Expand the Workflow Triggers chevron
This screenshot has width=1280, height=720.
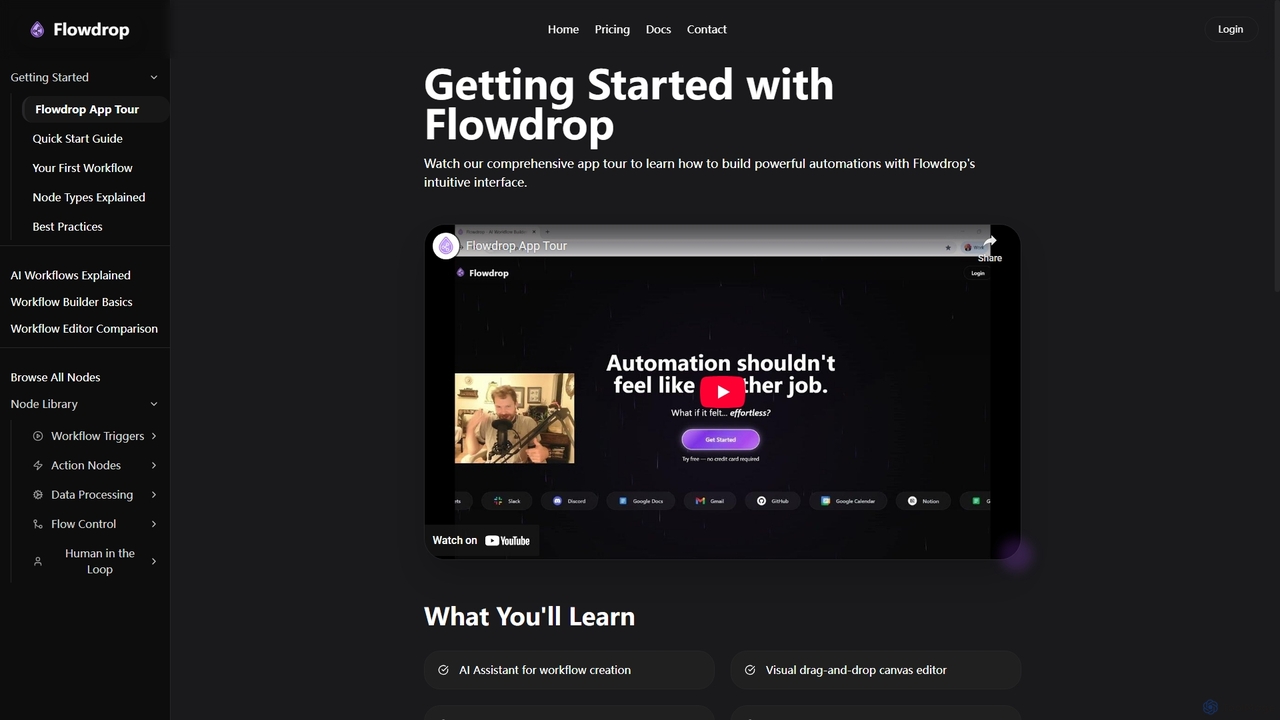coord(154,436)
